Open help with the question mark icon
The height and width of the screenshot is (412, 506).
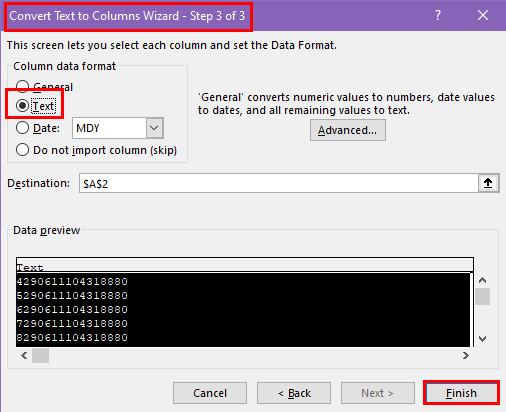click(438, 15)
